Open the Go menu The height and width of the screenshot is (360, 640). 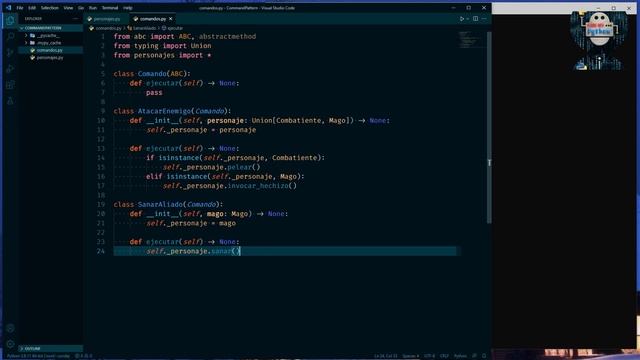[81, 8]
